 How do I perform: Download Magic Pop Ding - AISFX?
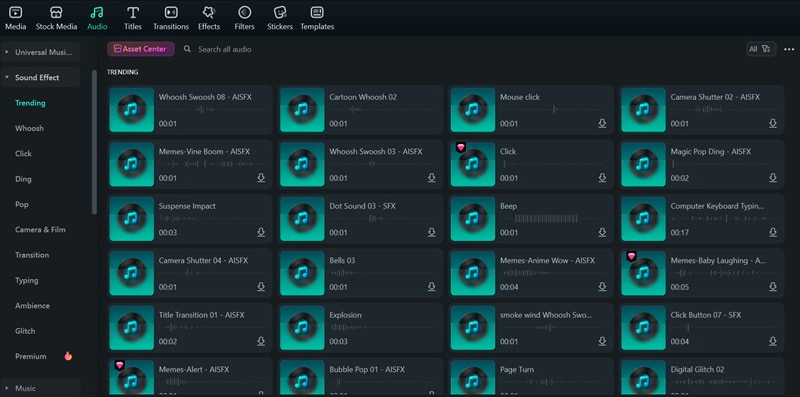tap(773, 178)
